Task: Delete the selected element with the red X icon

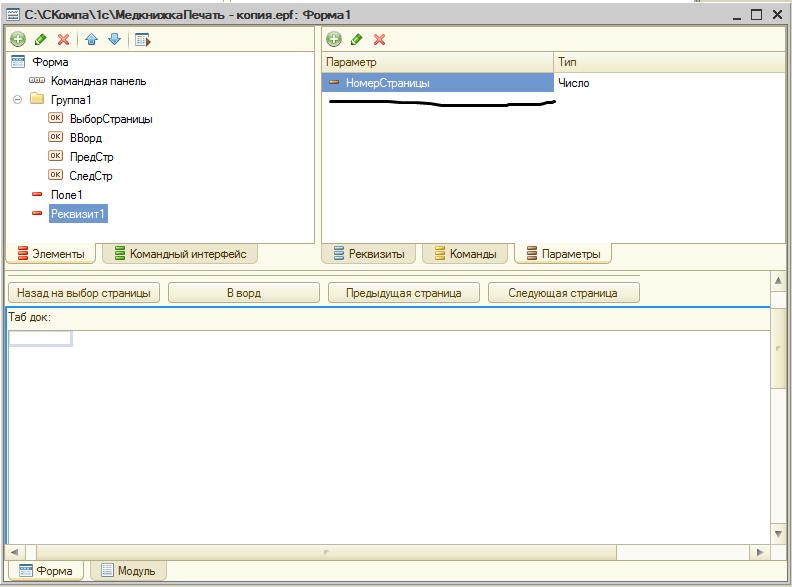Action: pos(64,40)
